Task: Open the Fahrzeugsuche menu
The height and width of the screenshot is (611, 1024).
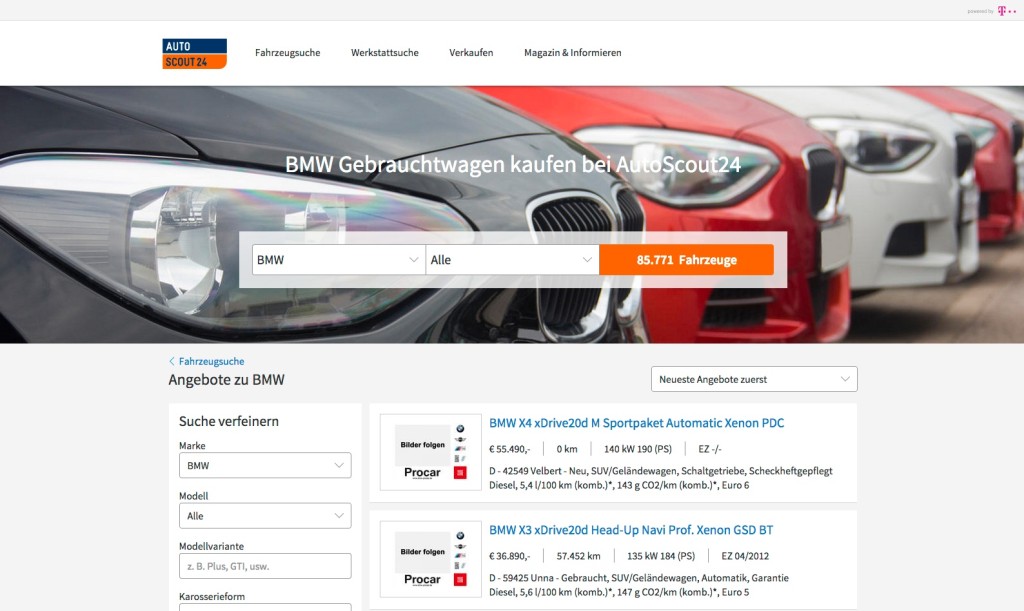Action: [287, 53]
